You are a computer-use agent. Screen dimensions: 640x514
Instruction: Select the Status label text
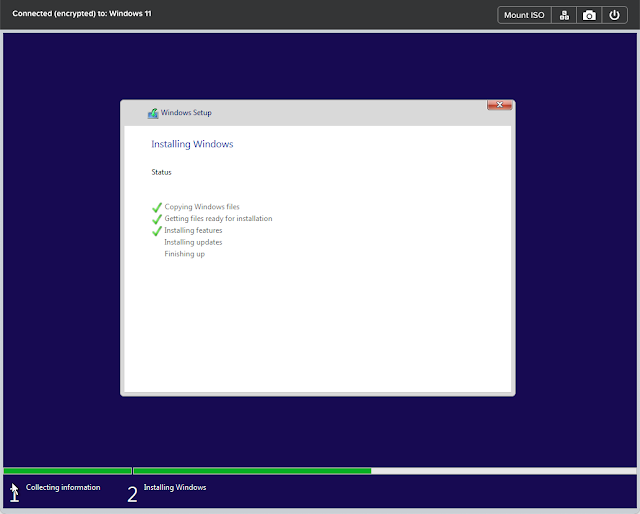[x=161, y=172]
